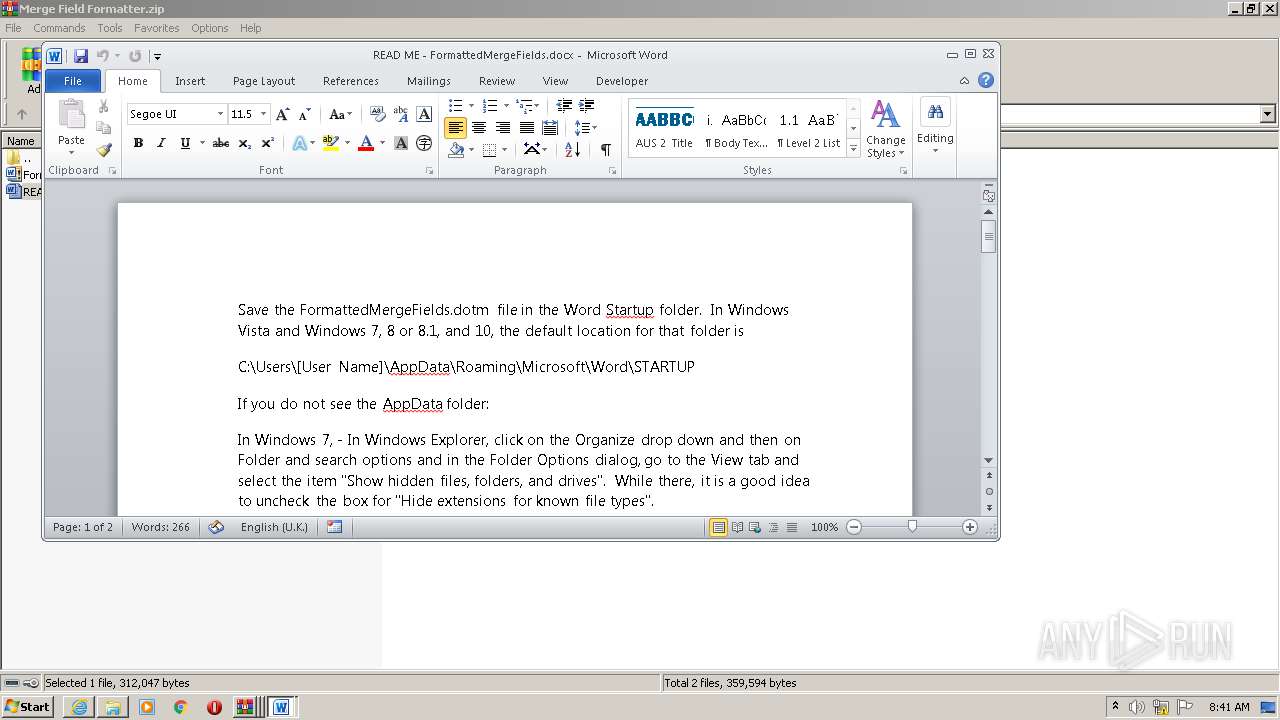Toggle Bold formatting

click(138, 143)
